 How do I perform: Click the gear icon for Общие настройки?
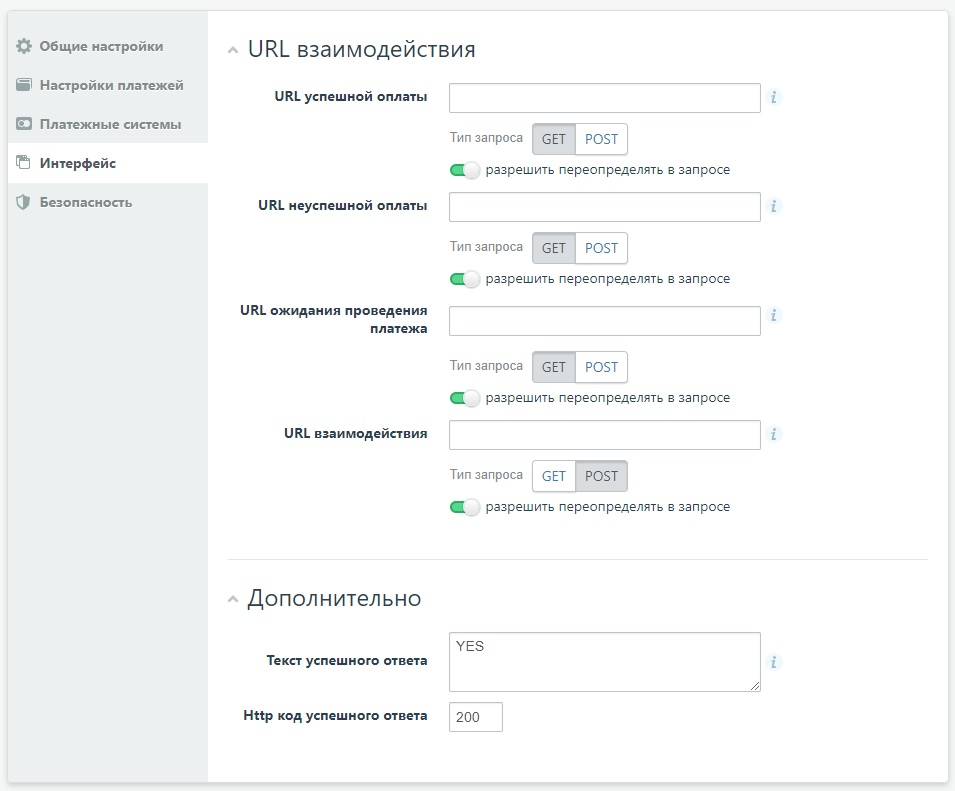click(24, 47)
